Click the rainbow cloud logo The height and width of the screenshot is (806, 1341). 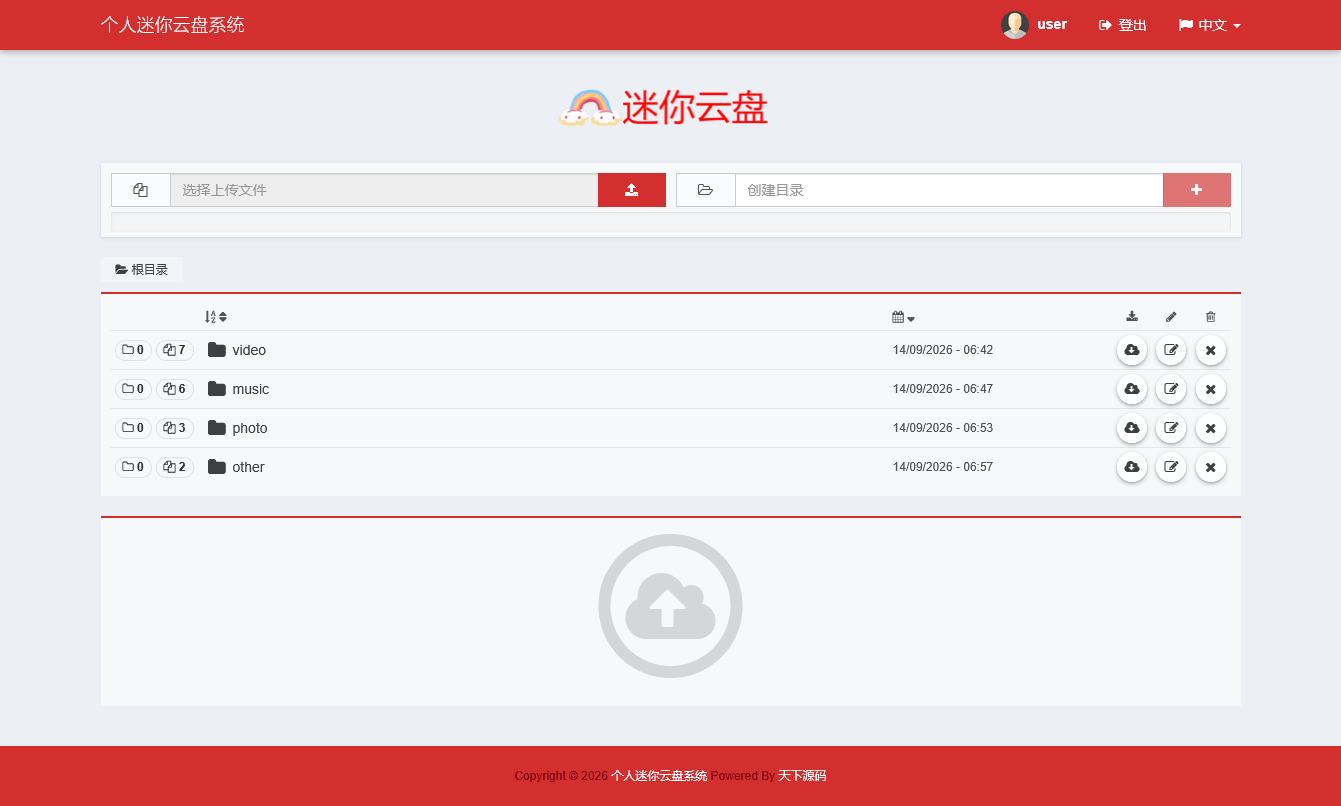pos(587,108)
